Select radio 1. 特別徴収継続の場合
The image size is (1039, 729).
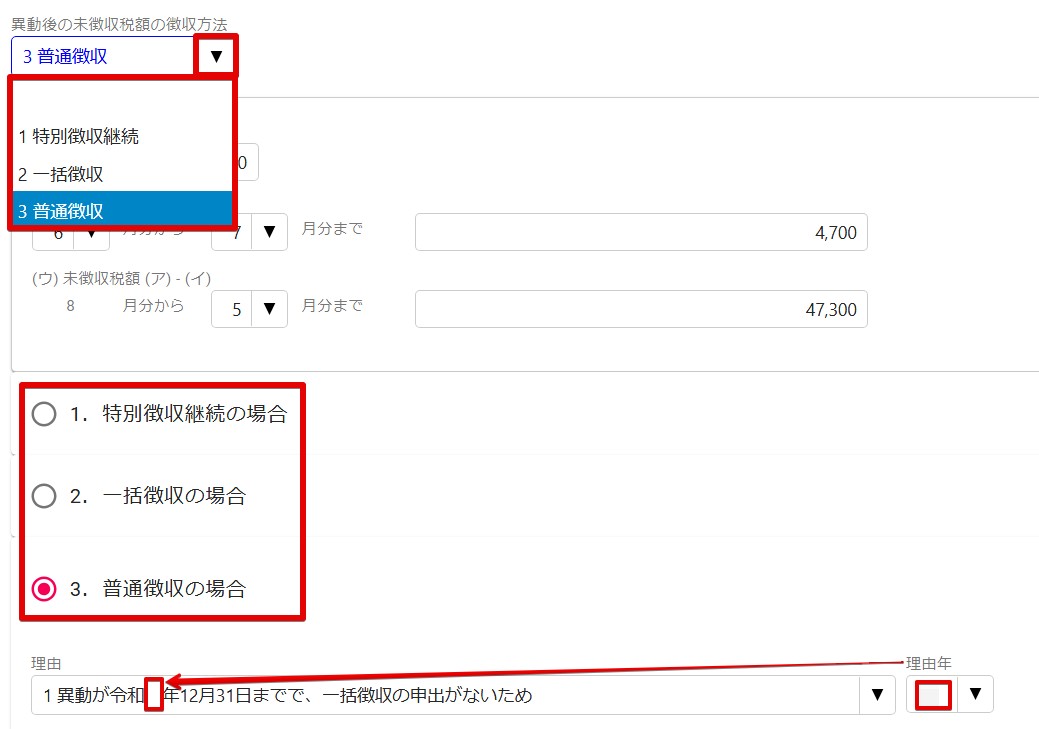coord(44,414)
